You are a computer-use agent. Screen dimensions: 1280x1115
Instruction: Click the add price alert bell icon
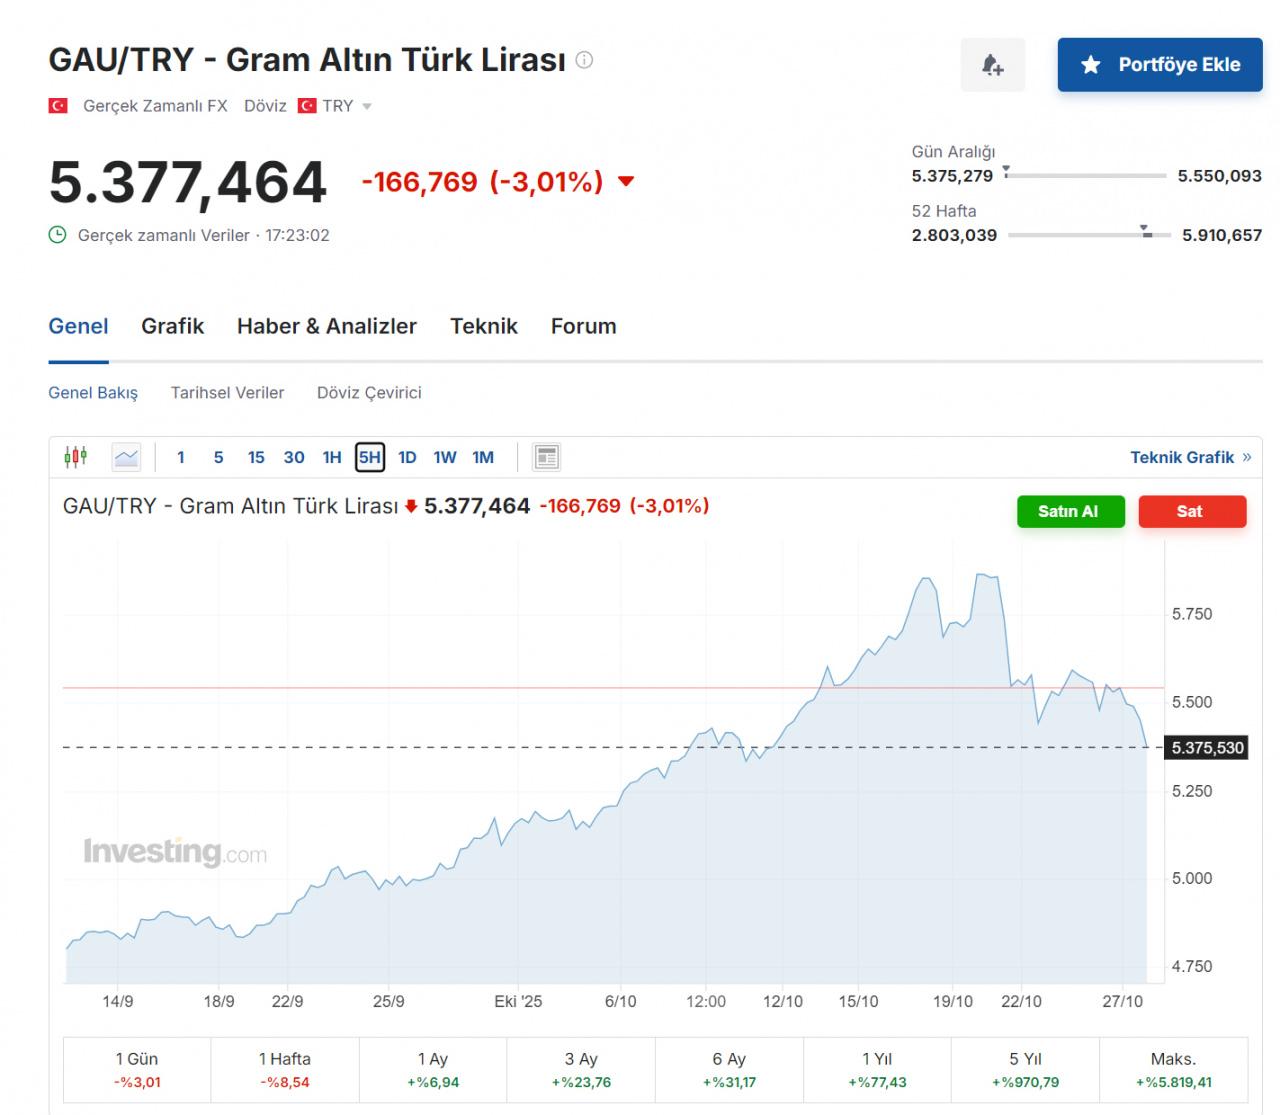click(992, 65)
